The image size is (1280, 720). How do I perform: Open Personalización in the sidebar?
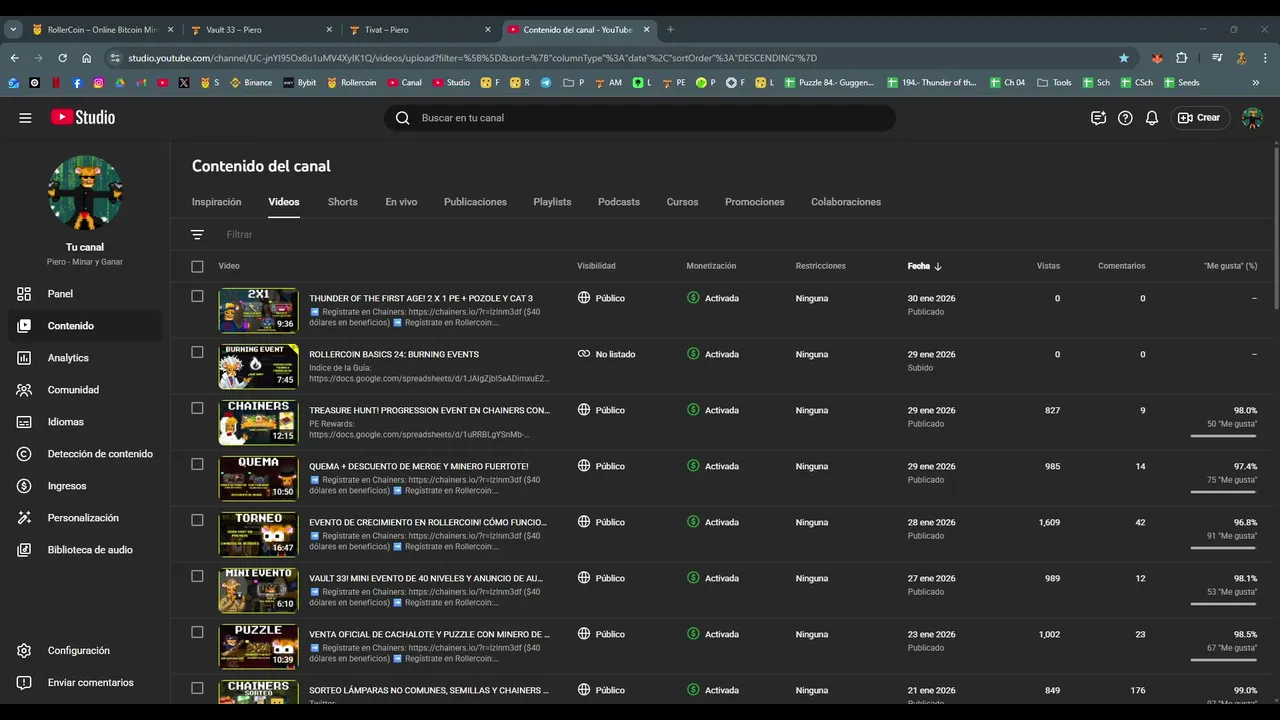click(x=85, y=518)
